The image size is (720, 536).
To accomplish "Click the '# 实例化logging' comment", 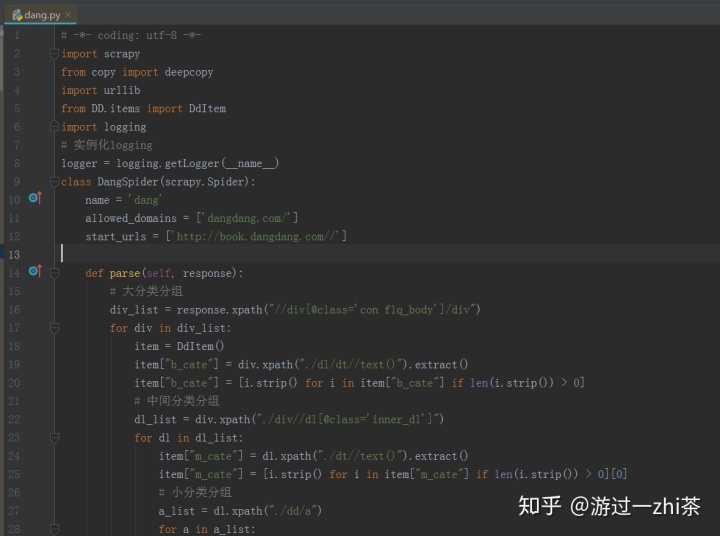I will pos(107,145).
